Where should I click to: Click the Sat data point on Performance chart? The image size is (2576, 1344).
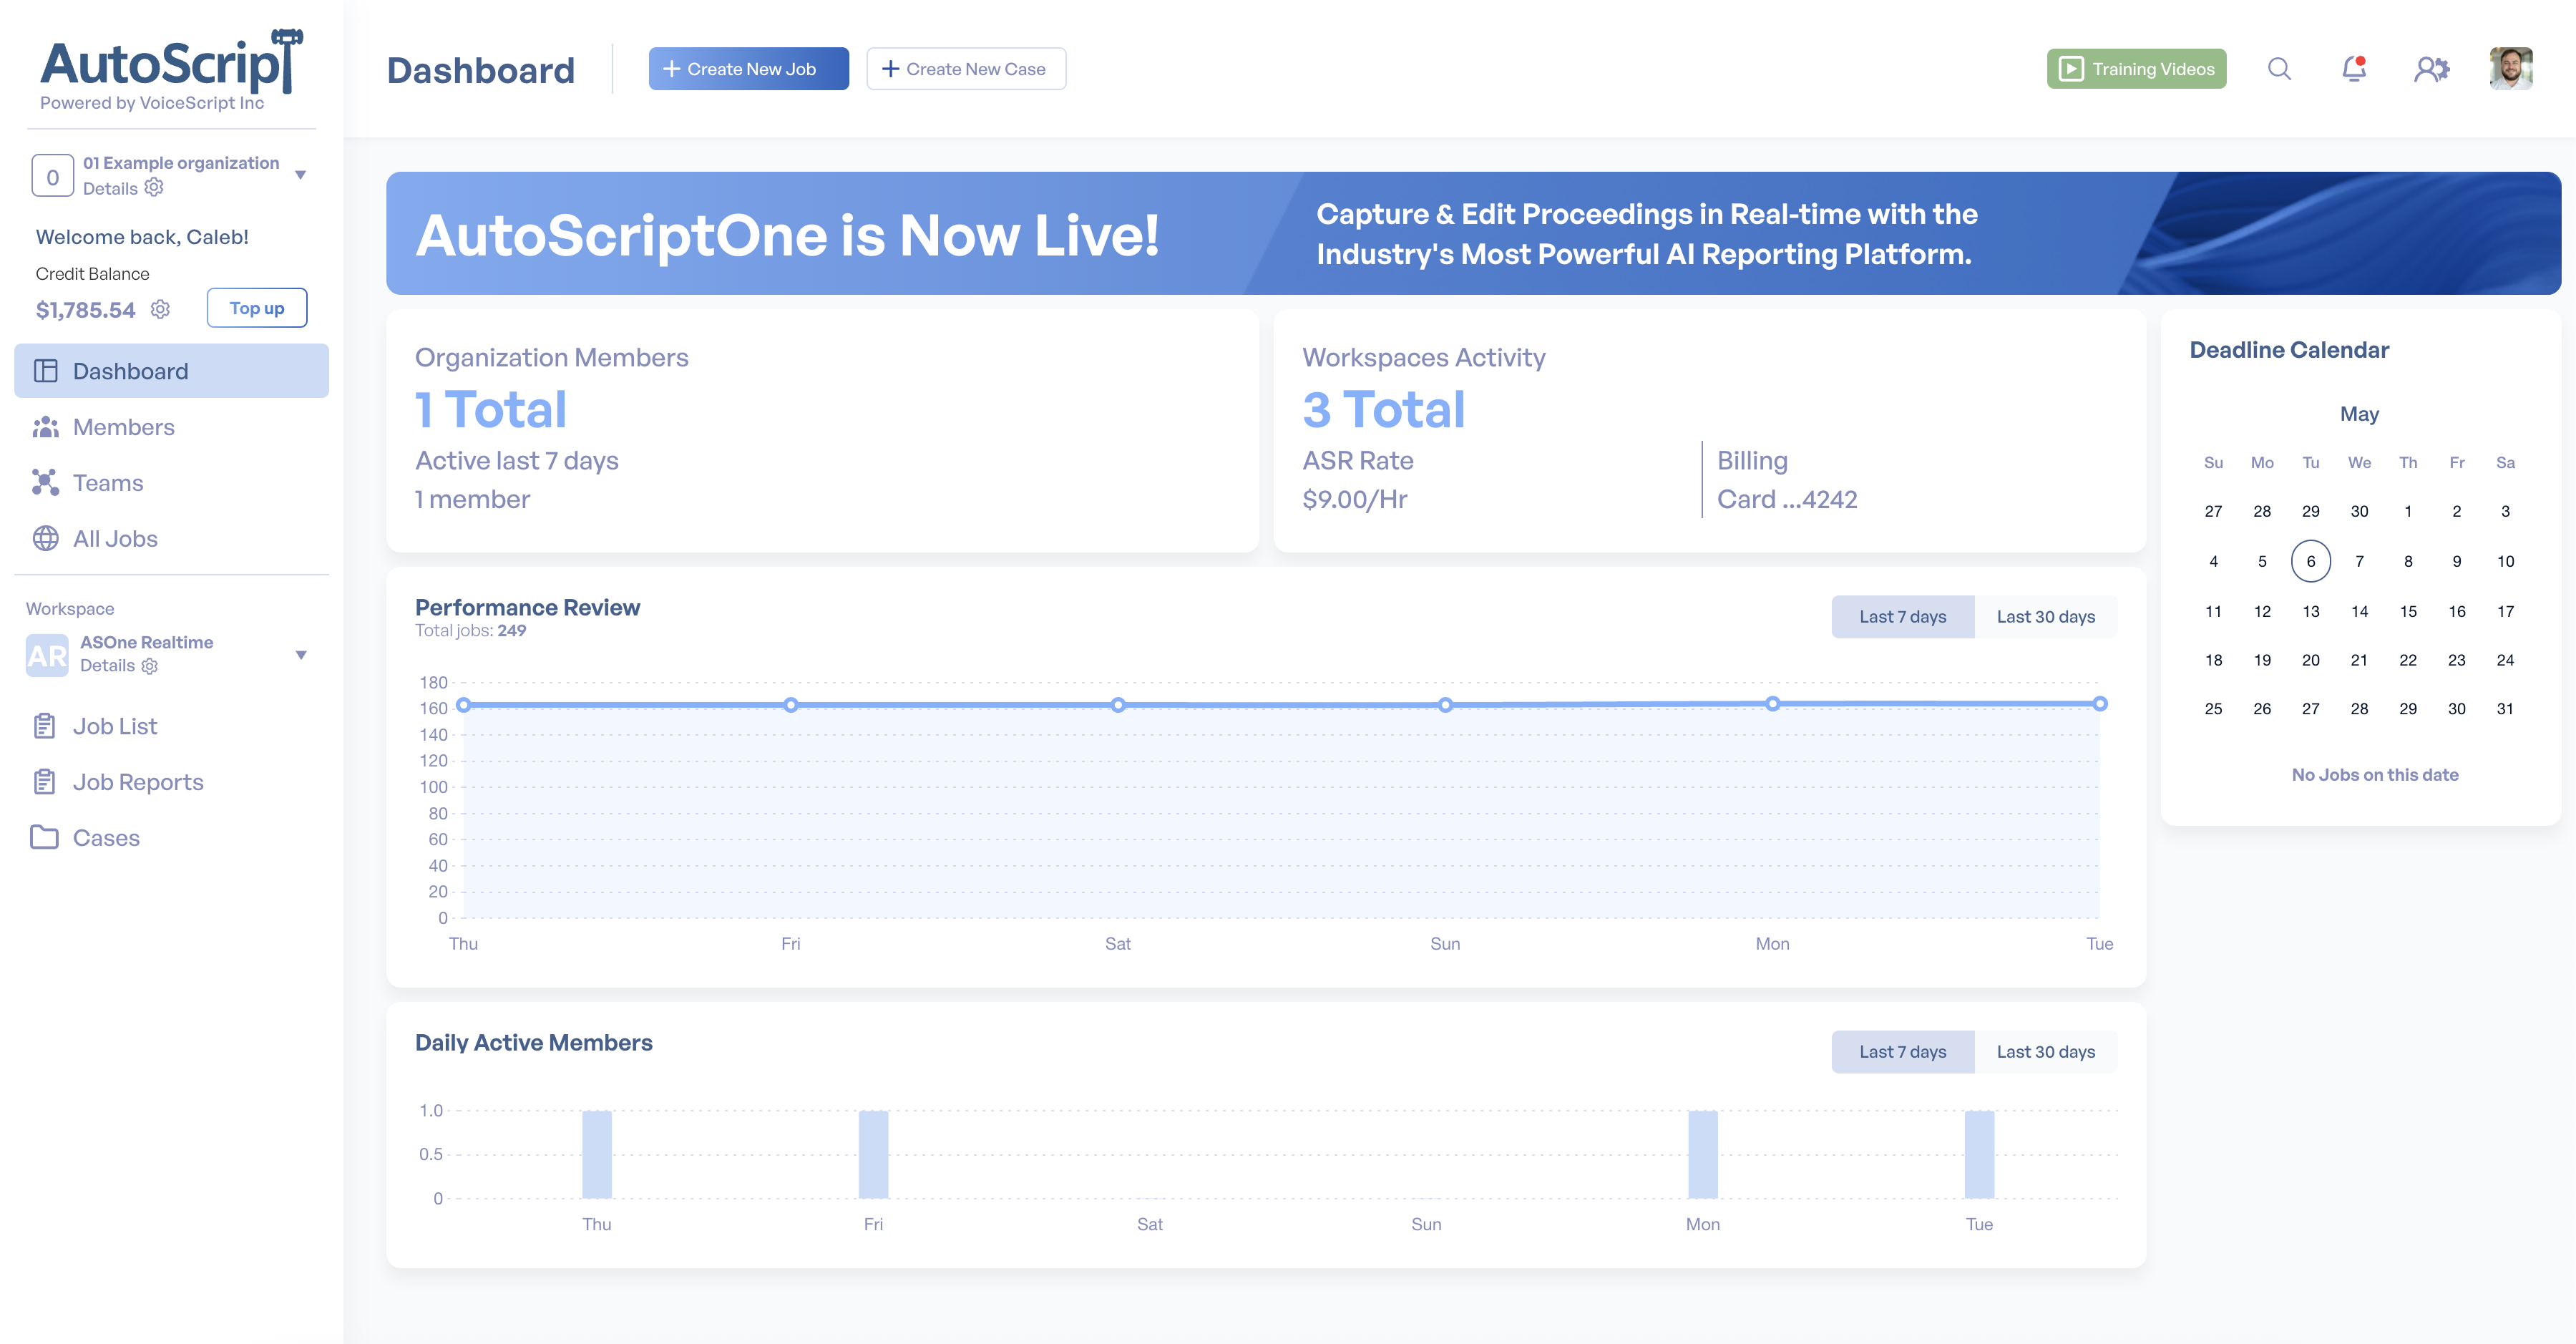point(1118,705)
